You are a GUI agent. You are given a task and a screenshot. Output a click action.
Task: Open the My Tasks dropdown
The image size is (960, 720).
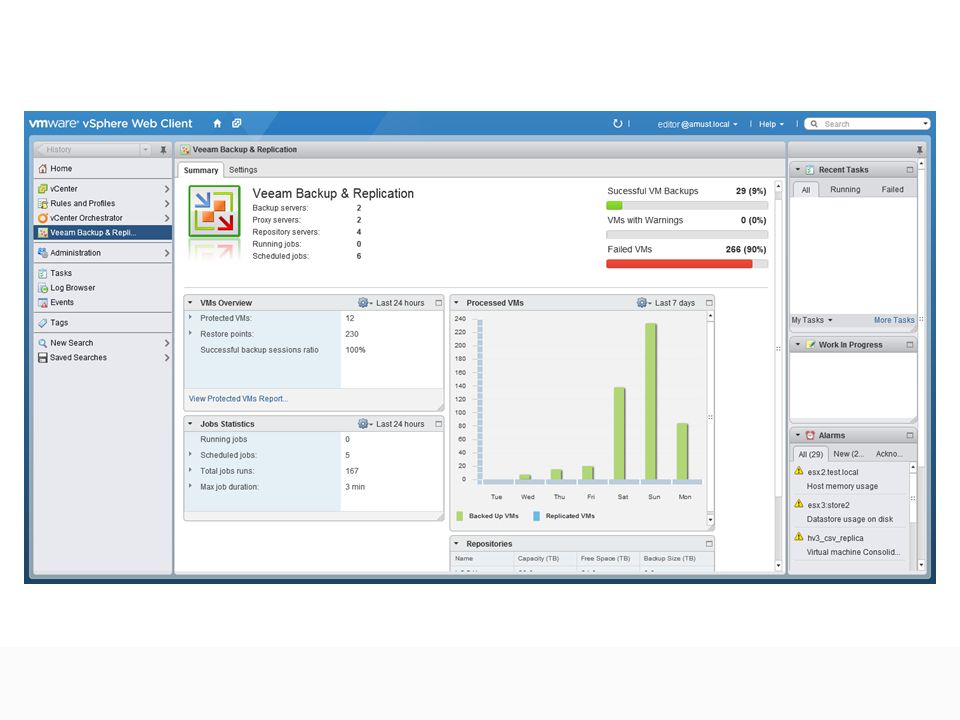point(812,320)
